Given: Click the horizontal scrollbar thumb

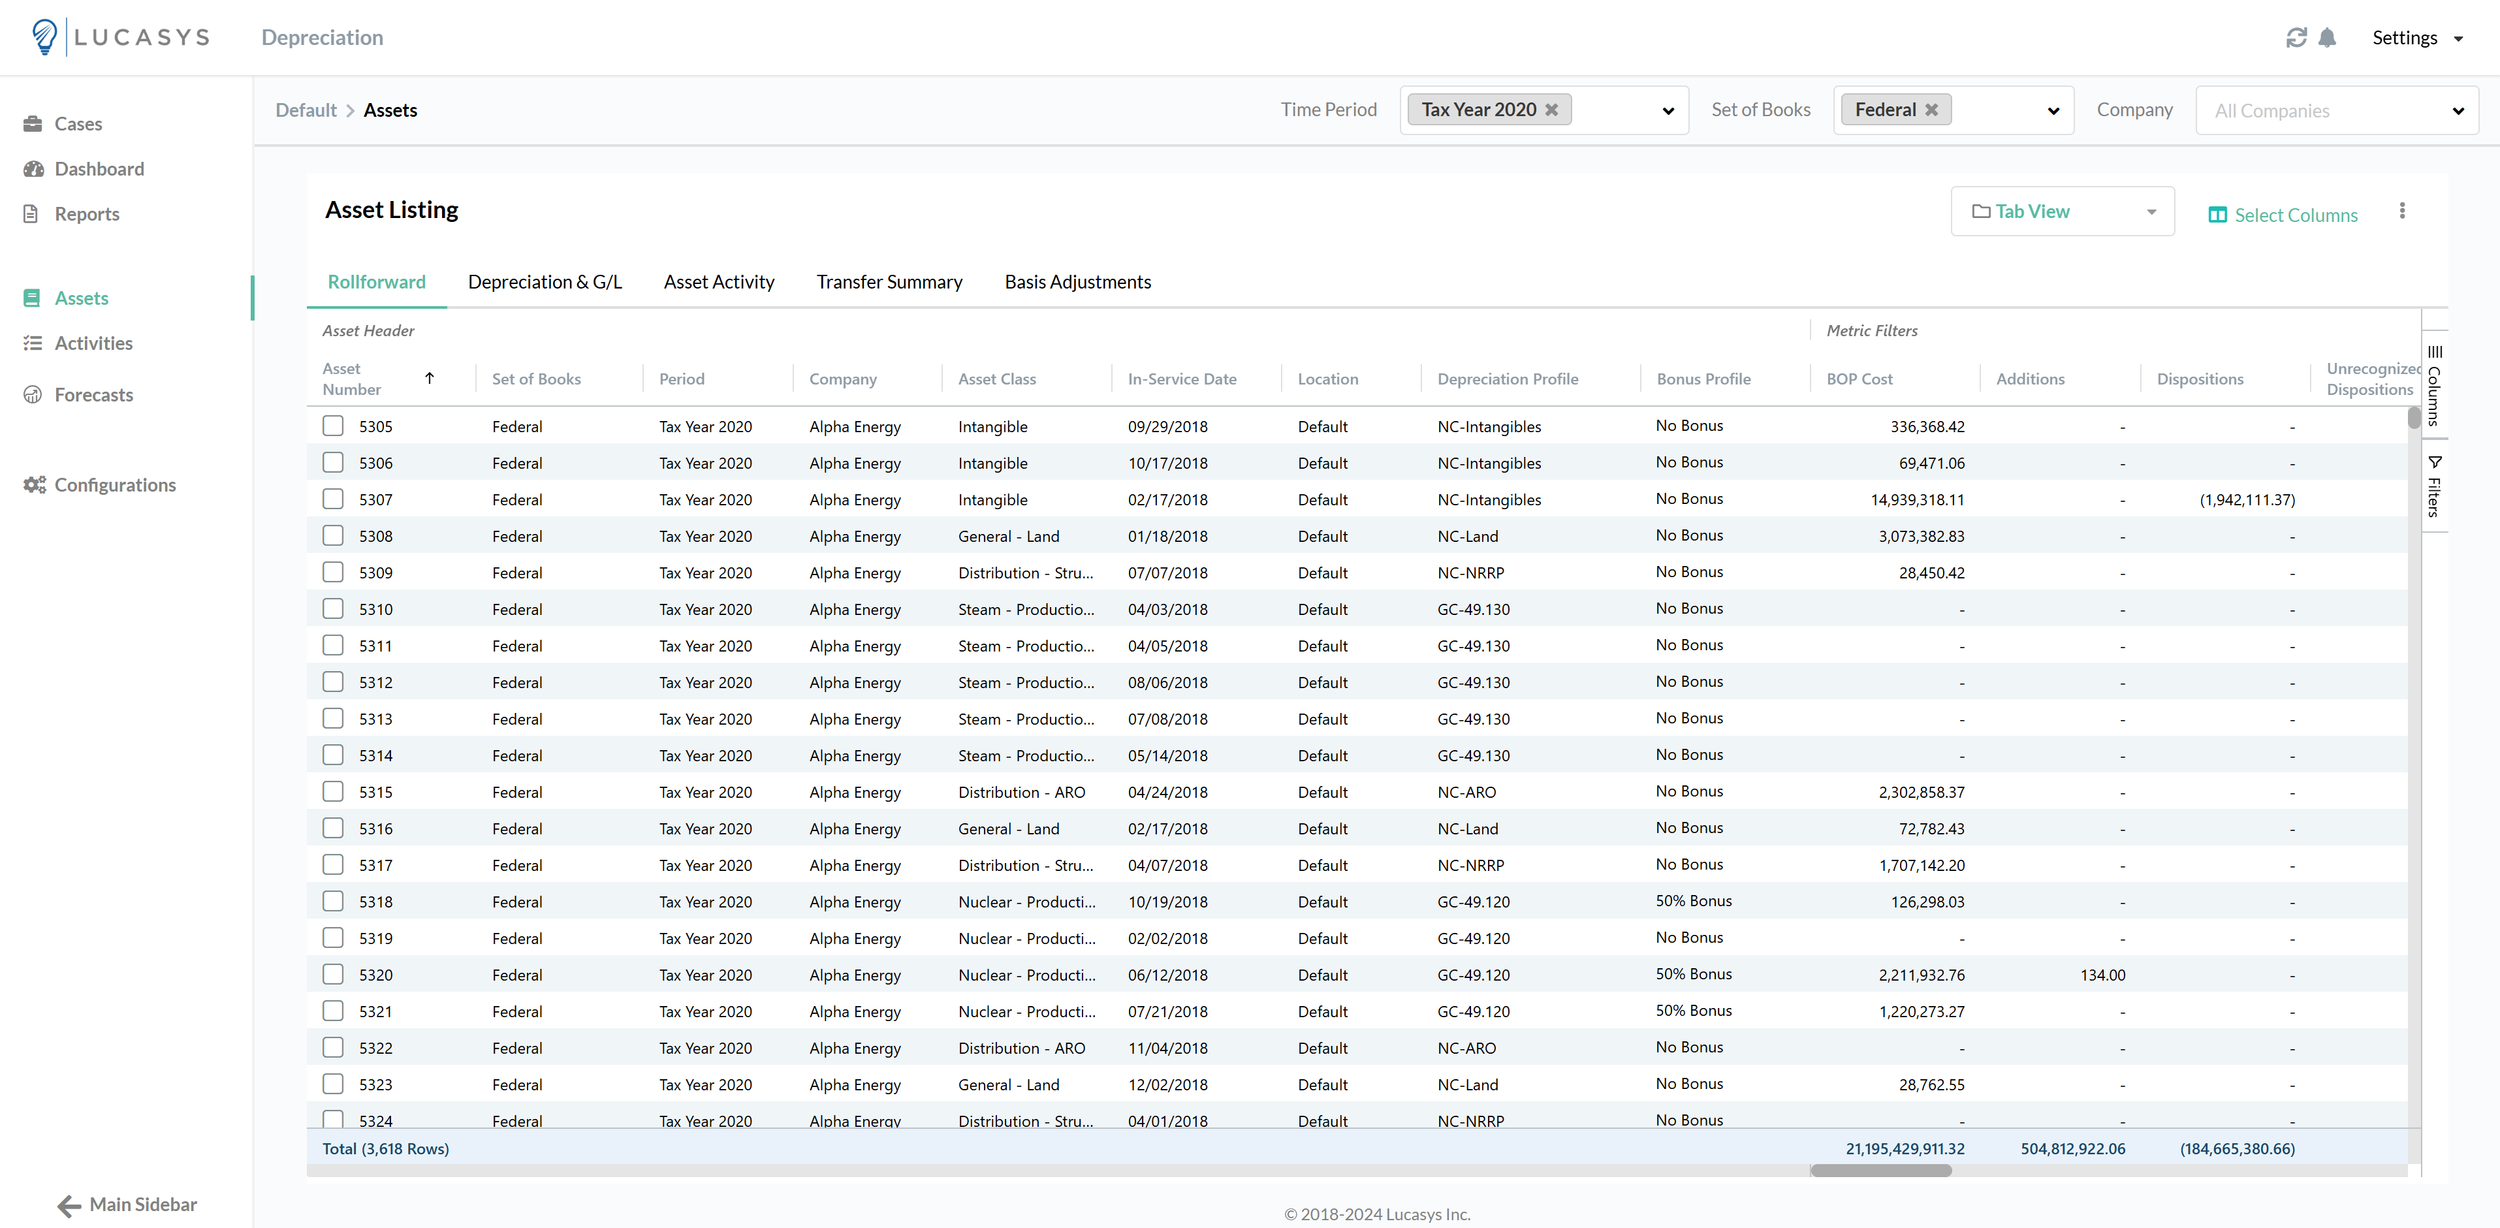Looking at the screenshot, I should coord(1880,1170).
